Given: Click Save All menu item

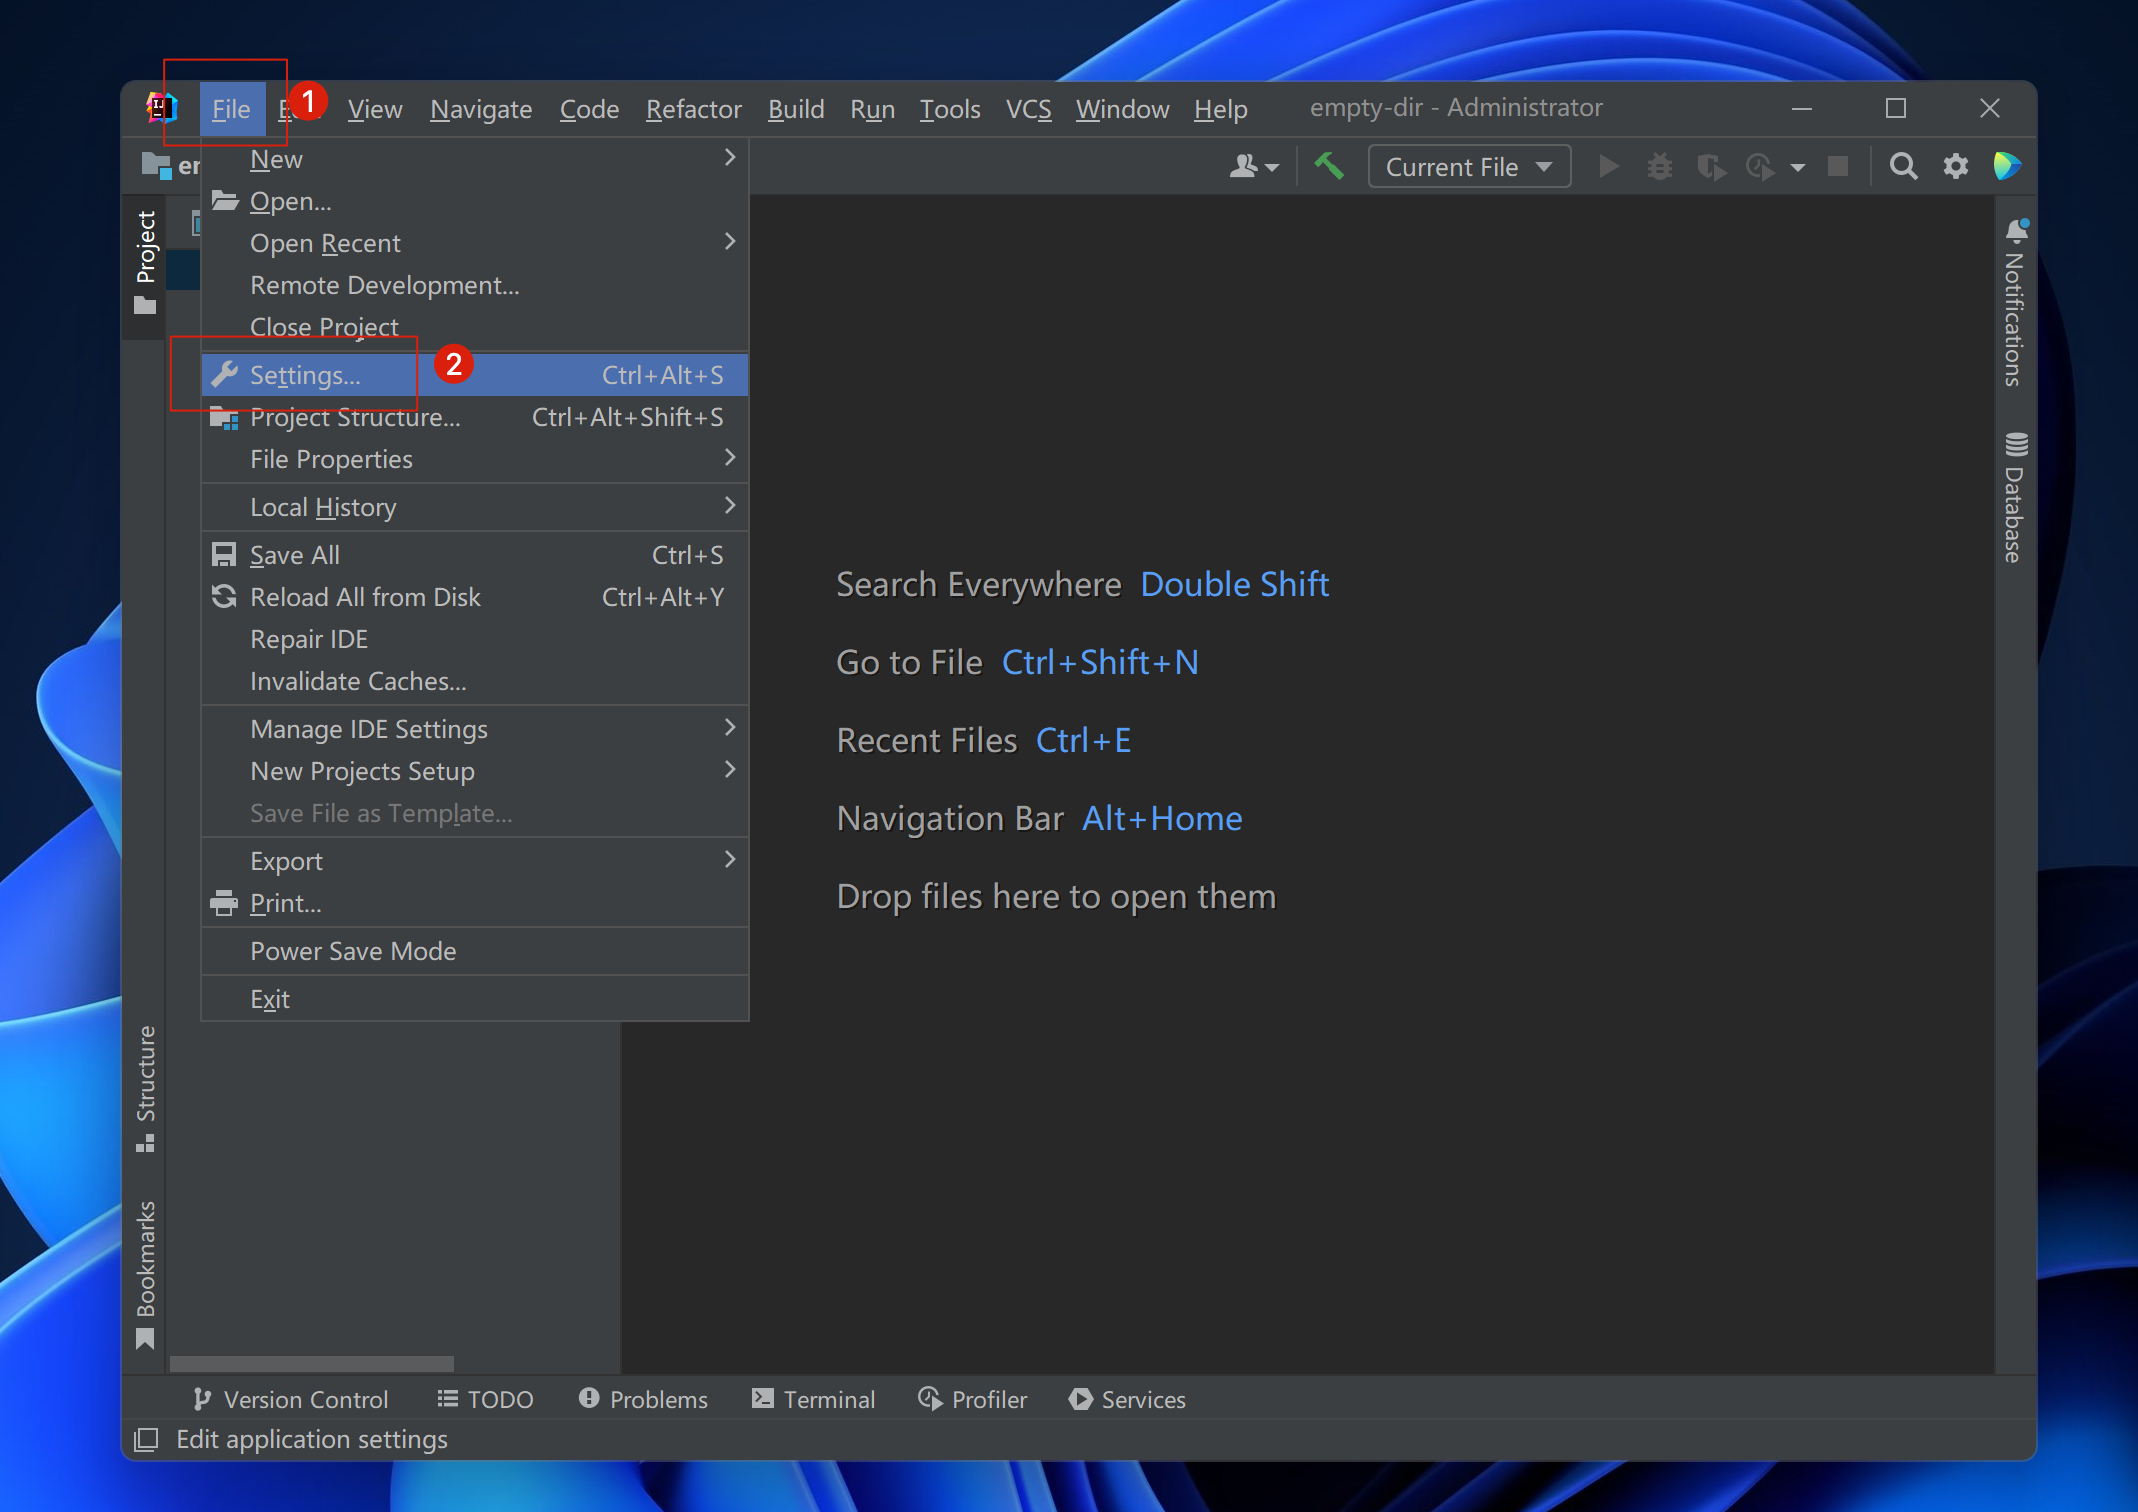Looking at the screenshot, I should coord(475,555).
